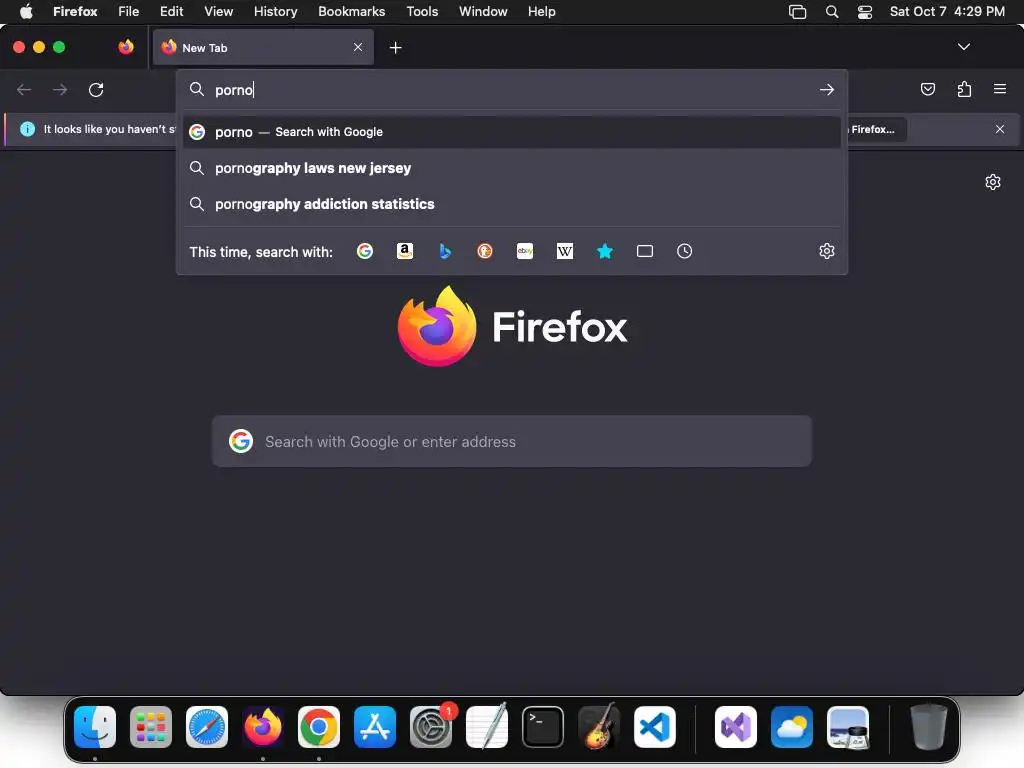
Task: Open Finder from the Dock
Action: (x=95, y=726)
